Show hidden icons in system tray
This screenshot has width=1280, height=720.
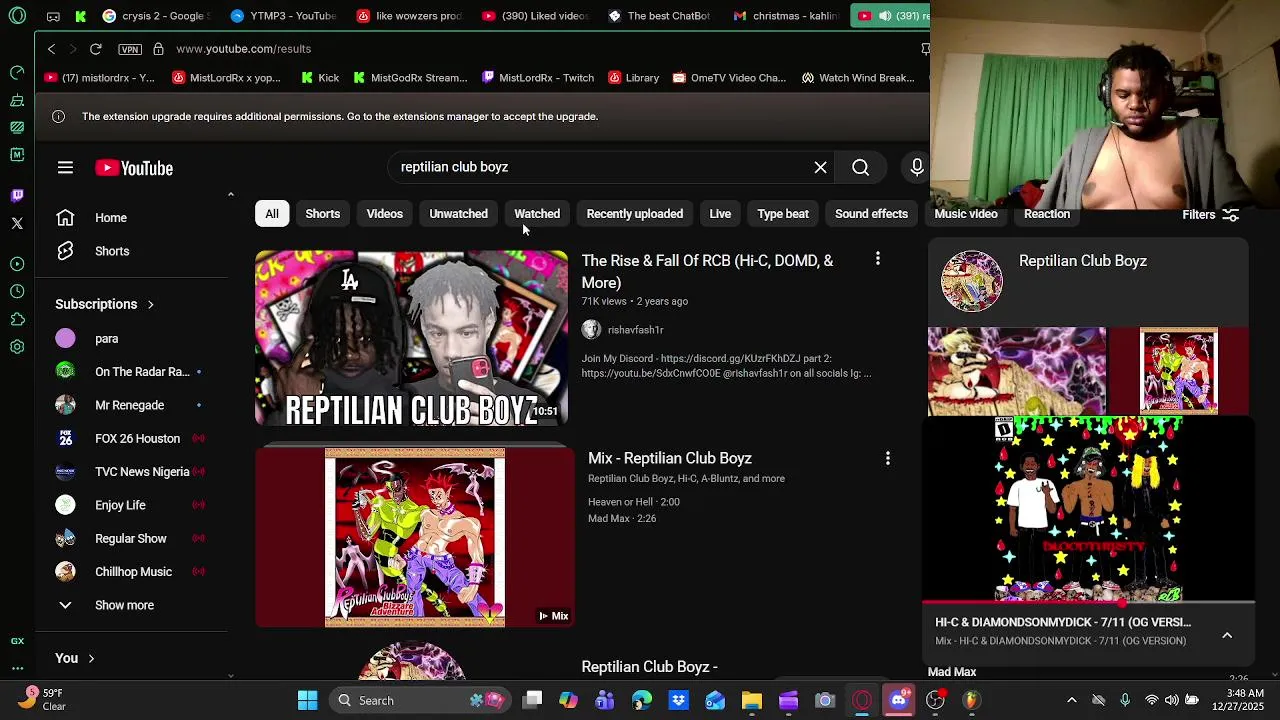point(1071,700)
